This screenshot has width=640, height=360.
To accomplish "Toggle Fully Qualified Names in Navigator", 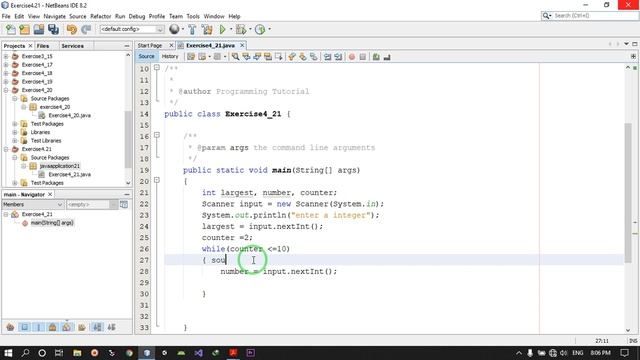I will tap(82, 327).
